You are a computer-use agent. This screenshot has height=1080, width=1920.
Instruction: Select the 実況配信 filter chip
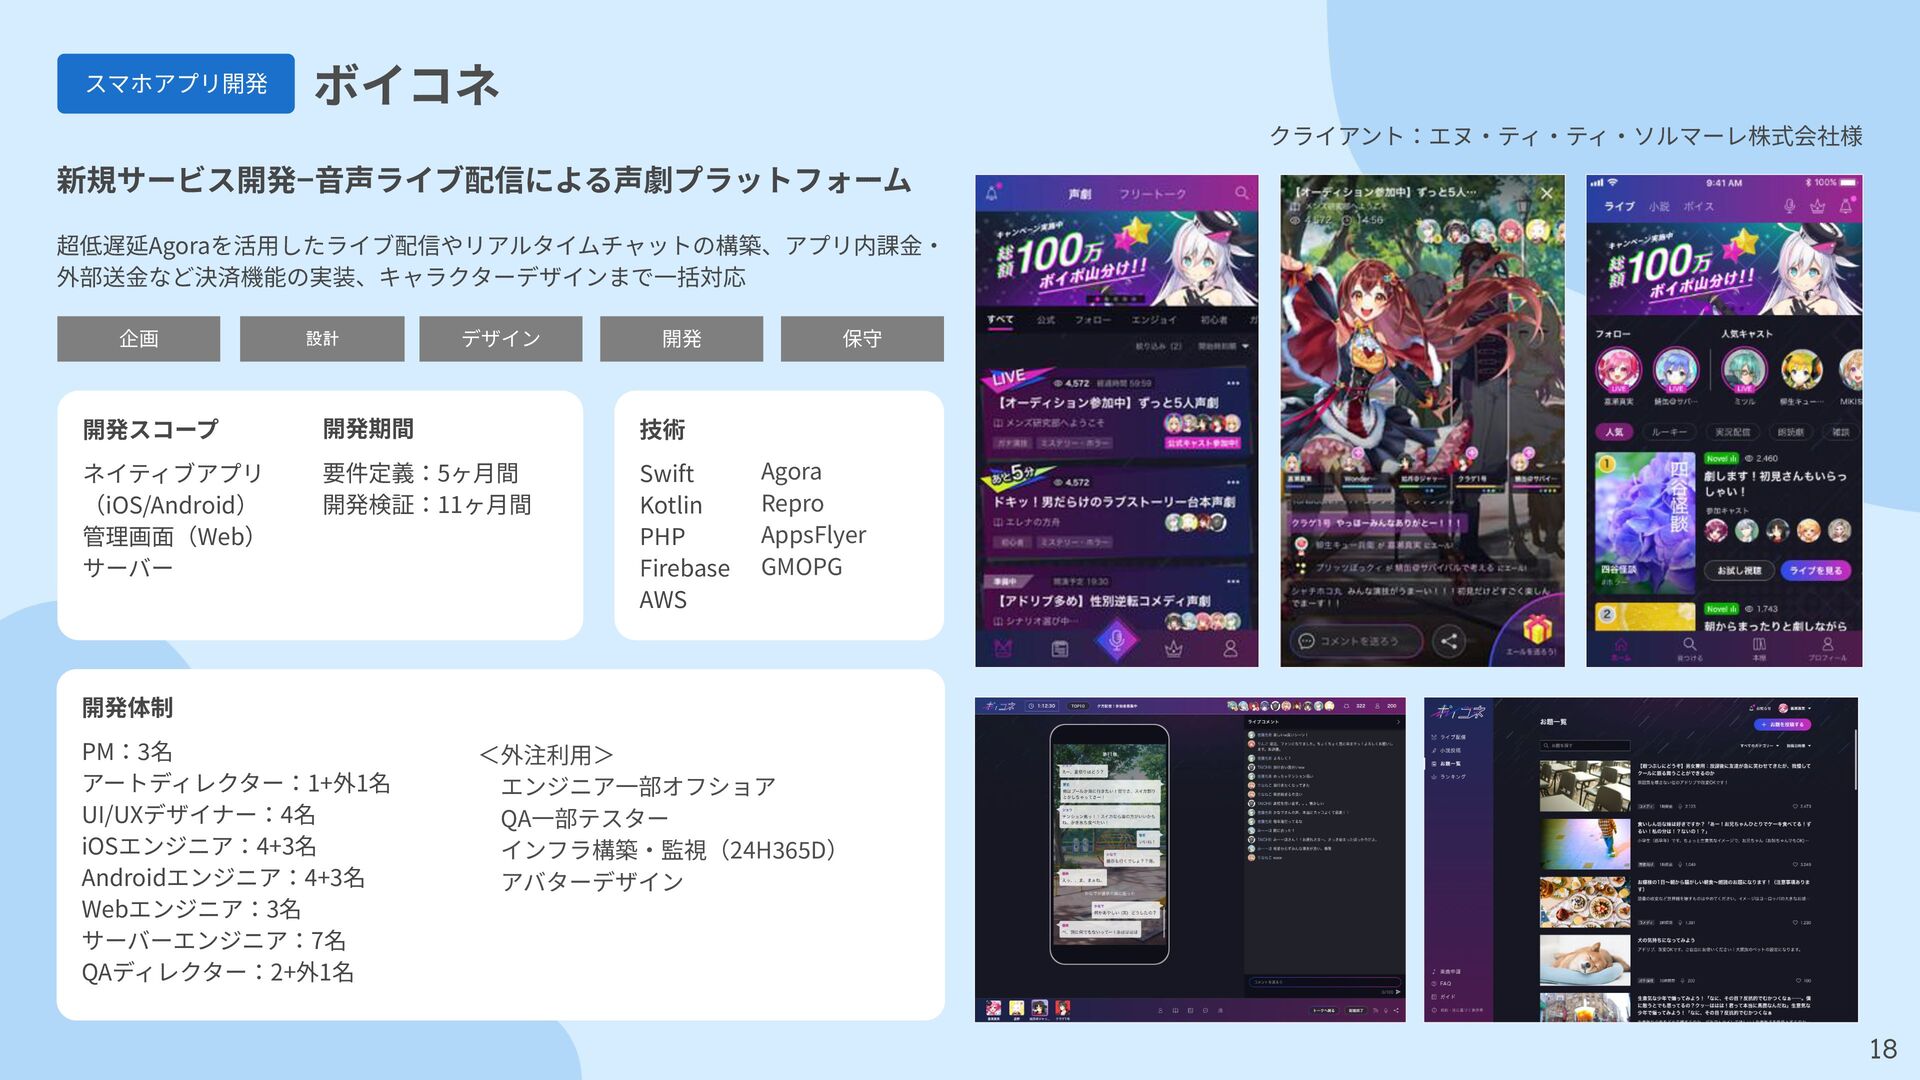[1732, 432]
